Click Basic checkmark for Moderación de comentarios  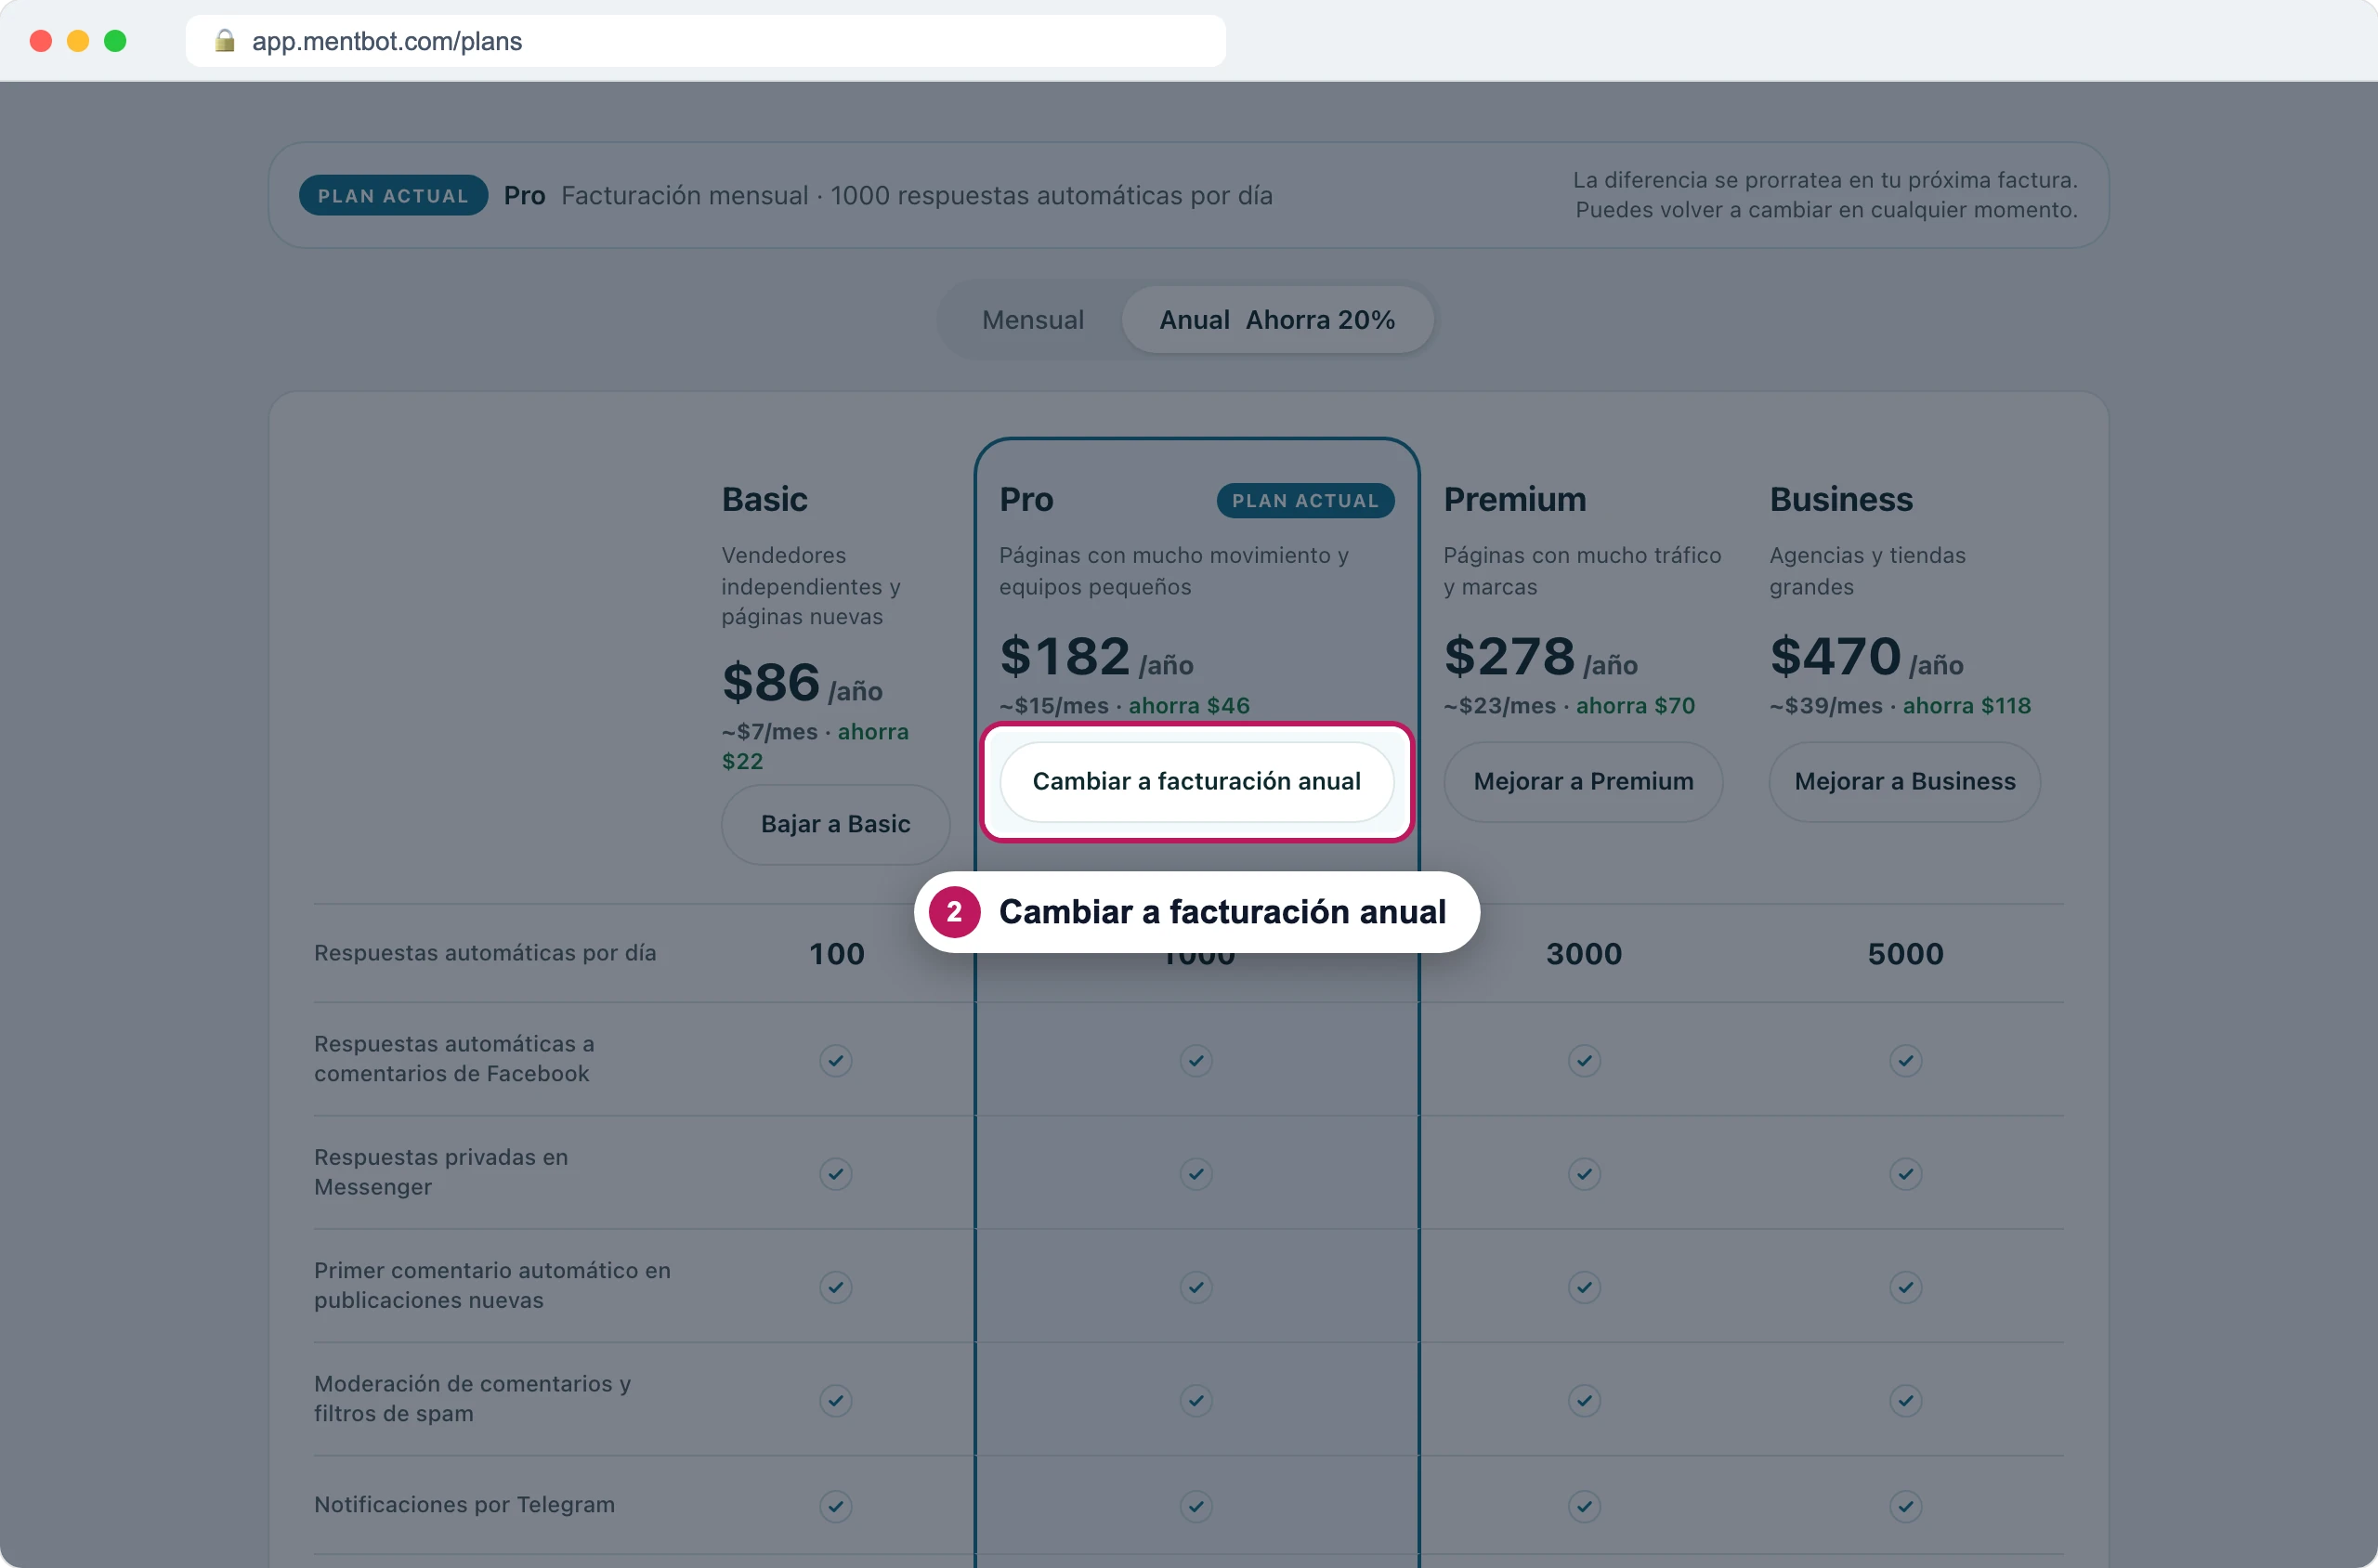point(835,1400)
